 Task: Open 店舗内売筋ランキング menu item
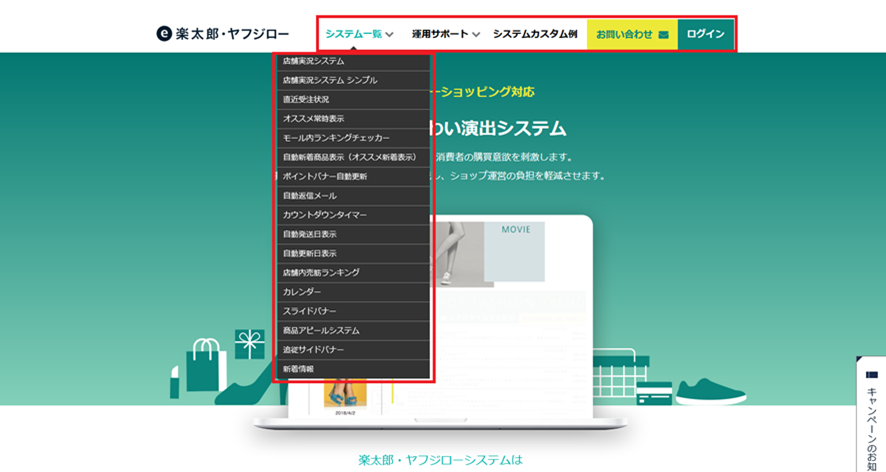pyautogui.click(x=353, y=272)
